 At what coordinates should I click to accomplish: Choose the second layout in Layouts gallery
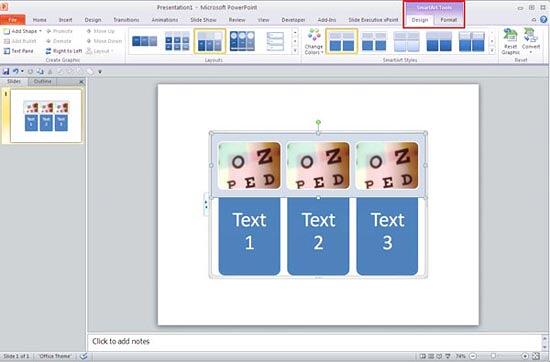(177, 41)
